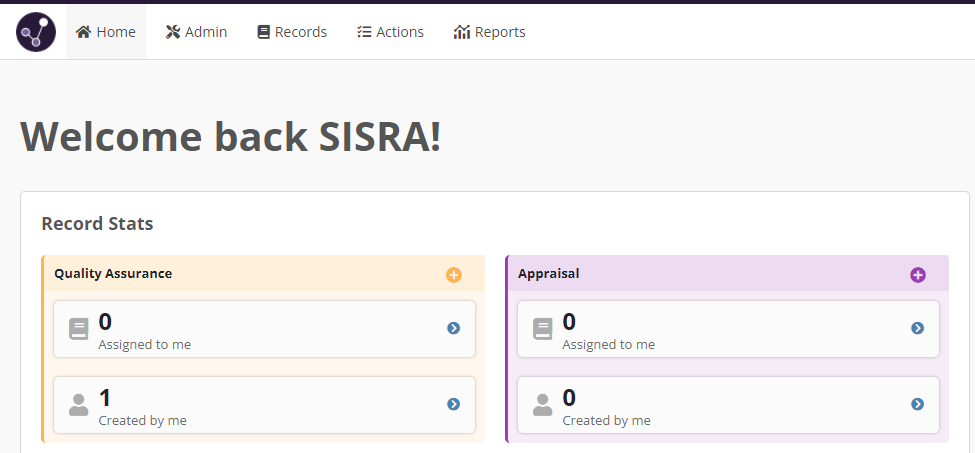Select Appraisal 'Assigned to me' label

click(x=608, y=345)
